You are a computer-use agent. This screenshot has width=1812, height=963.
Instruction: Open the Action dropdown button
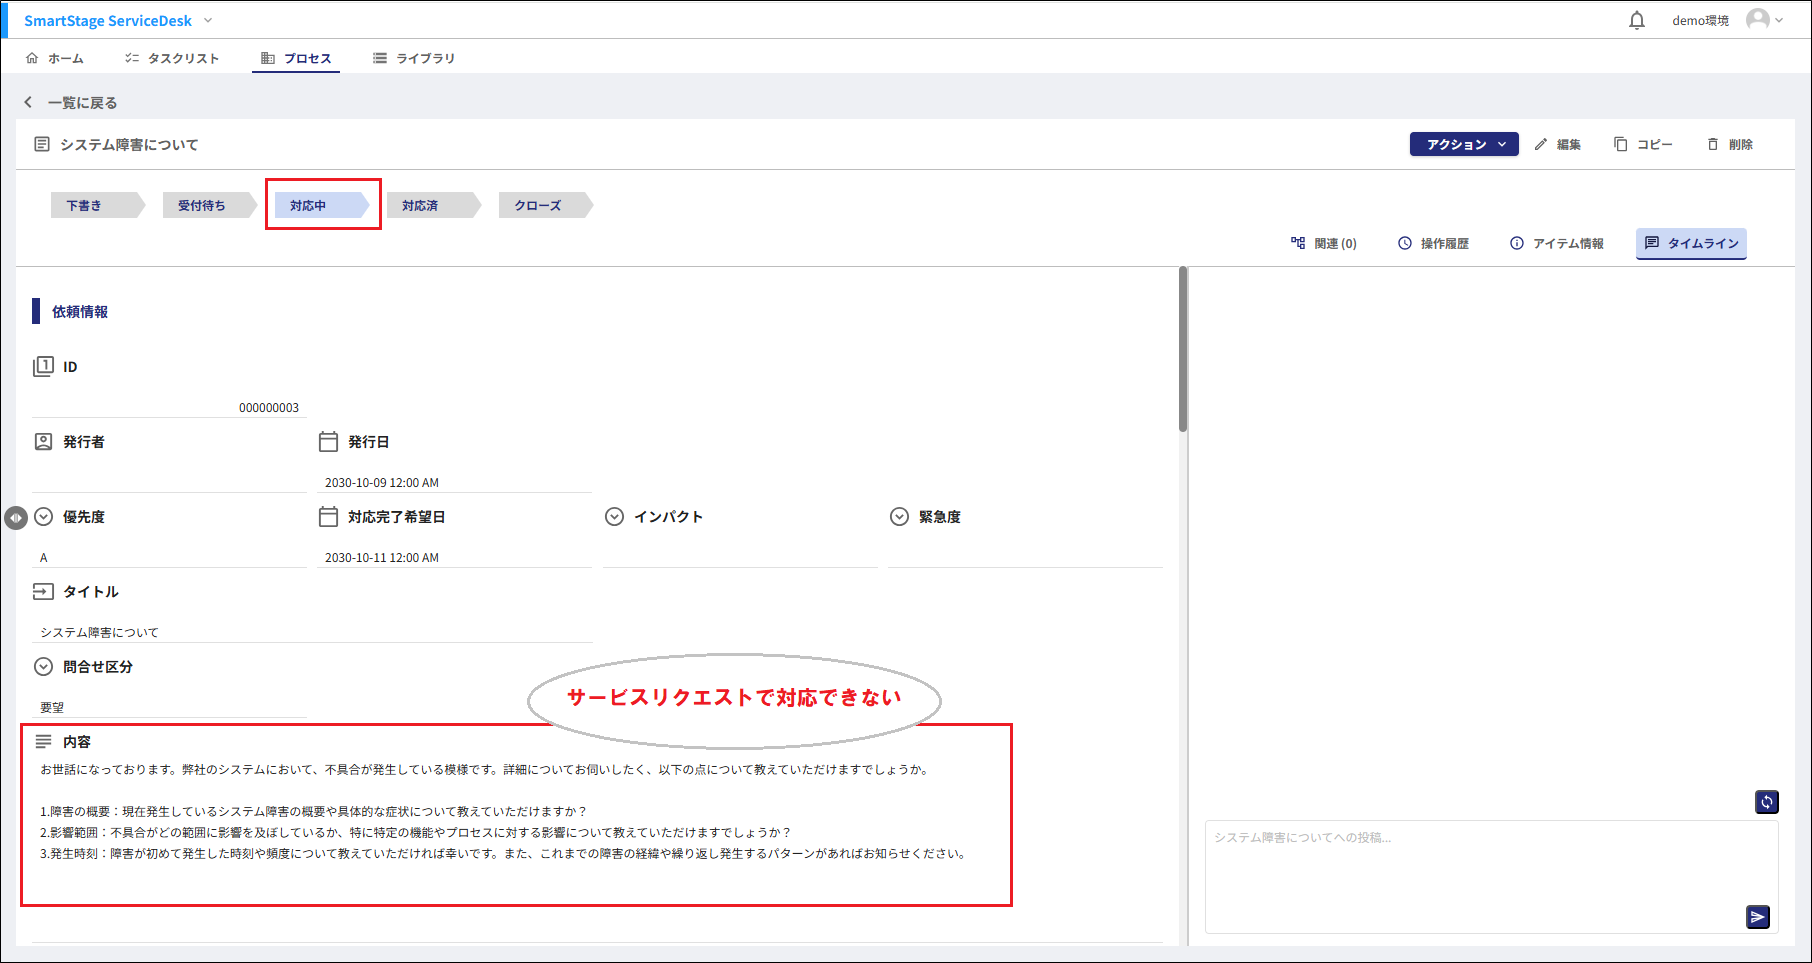(1464, 145)
